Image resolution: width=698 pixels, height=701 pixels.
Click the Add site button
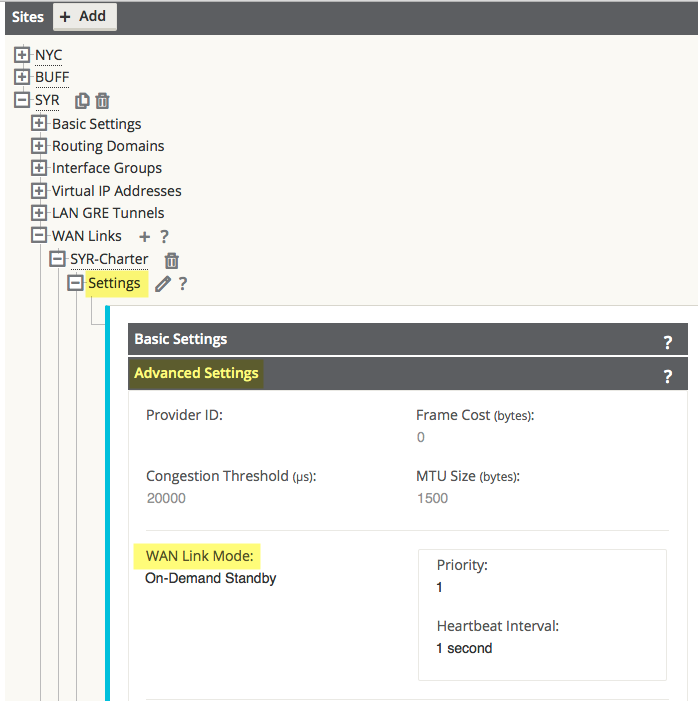point(85,17)
